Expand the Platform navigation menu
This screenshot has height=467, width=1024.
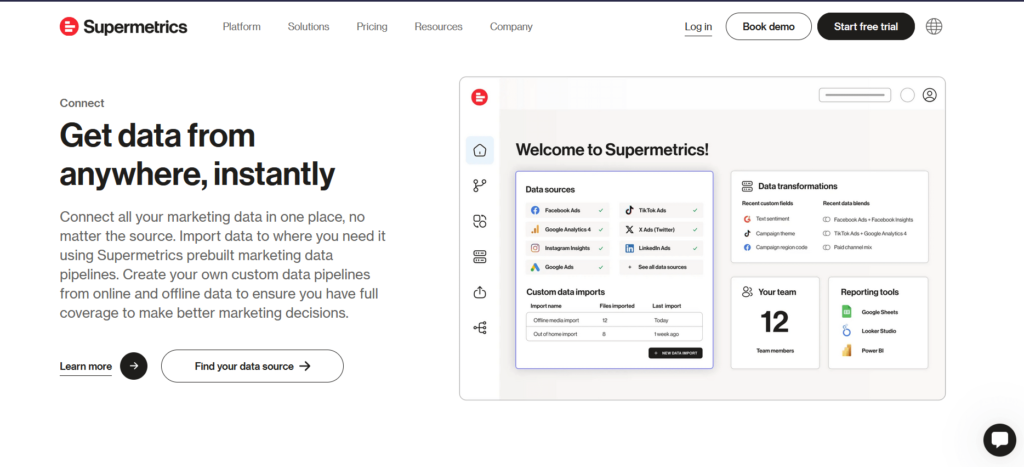241,27
